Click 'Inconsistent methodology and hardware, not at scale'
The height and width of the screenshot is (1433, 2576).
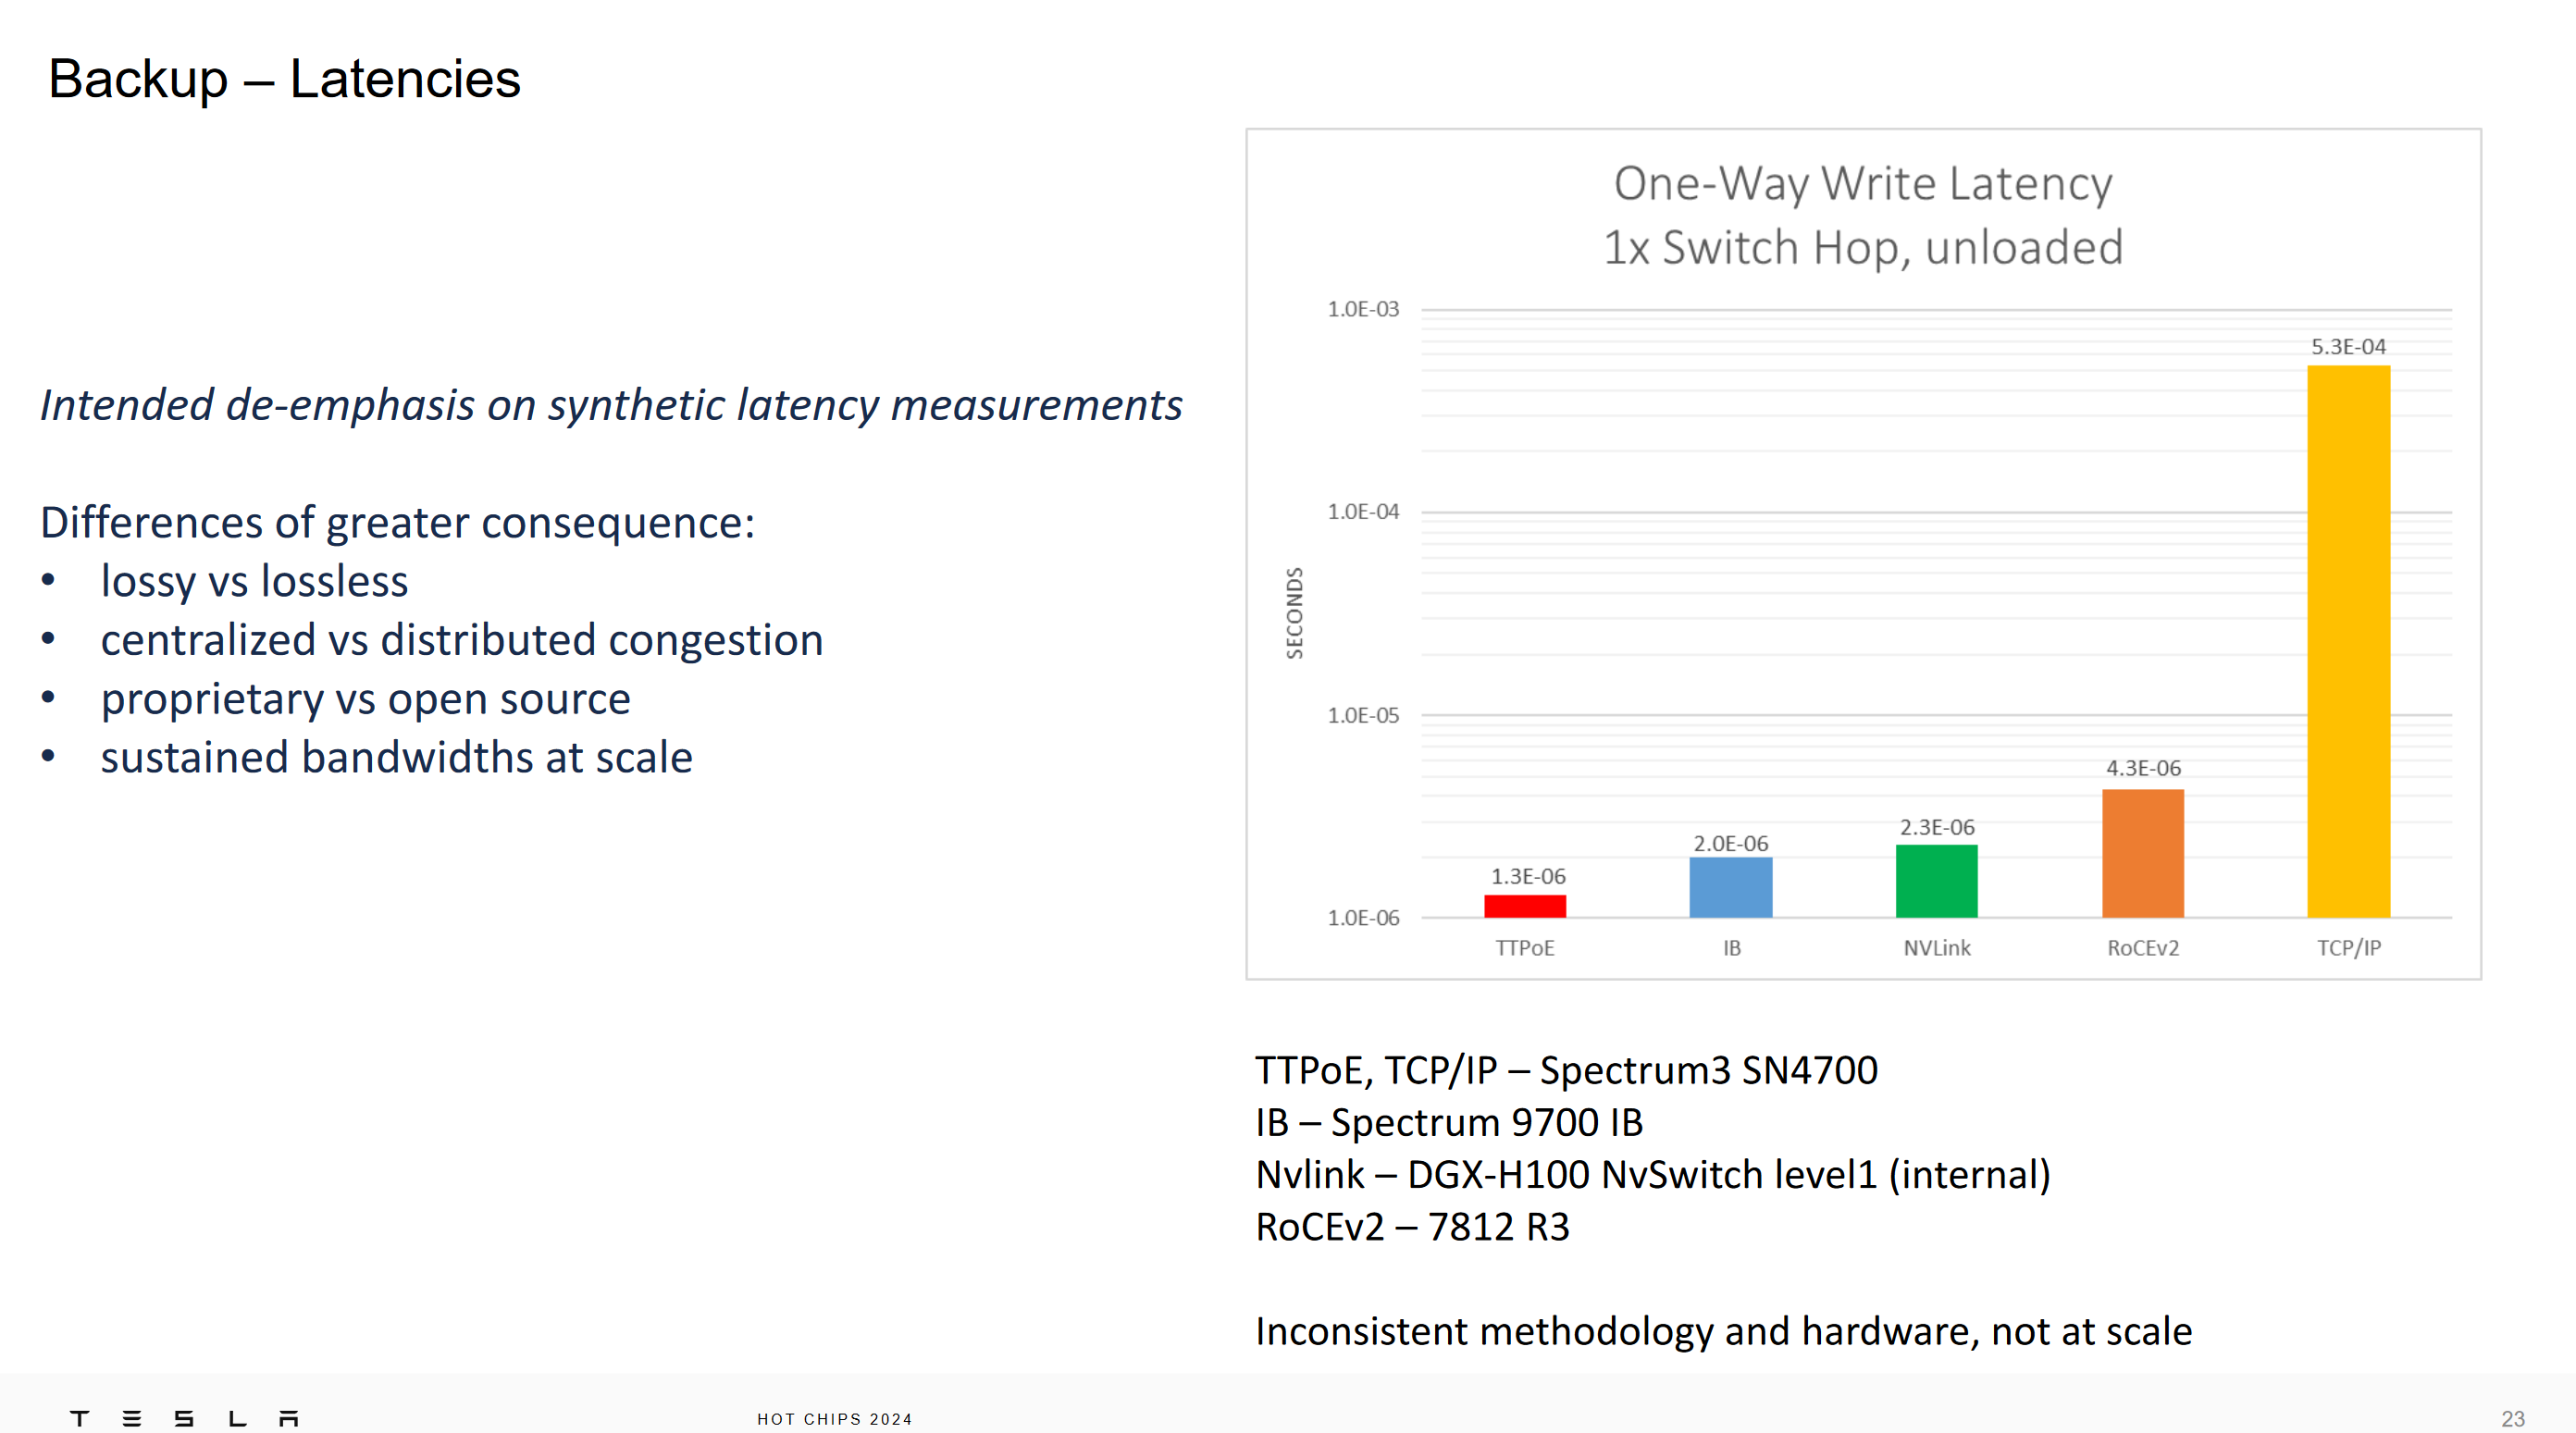coord(1724,1332)
